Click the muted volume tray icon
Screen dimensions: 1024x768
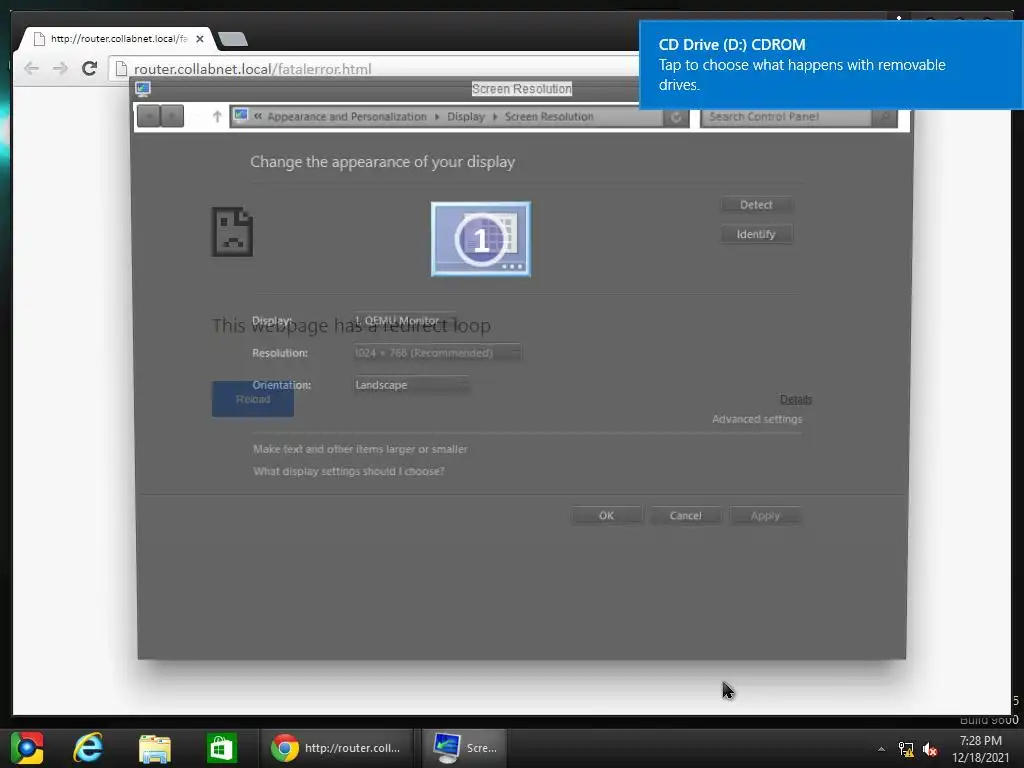(x=929, y=749)
